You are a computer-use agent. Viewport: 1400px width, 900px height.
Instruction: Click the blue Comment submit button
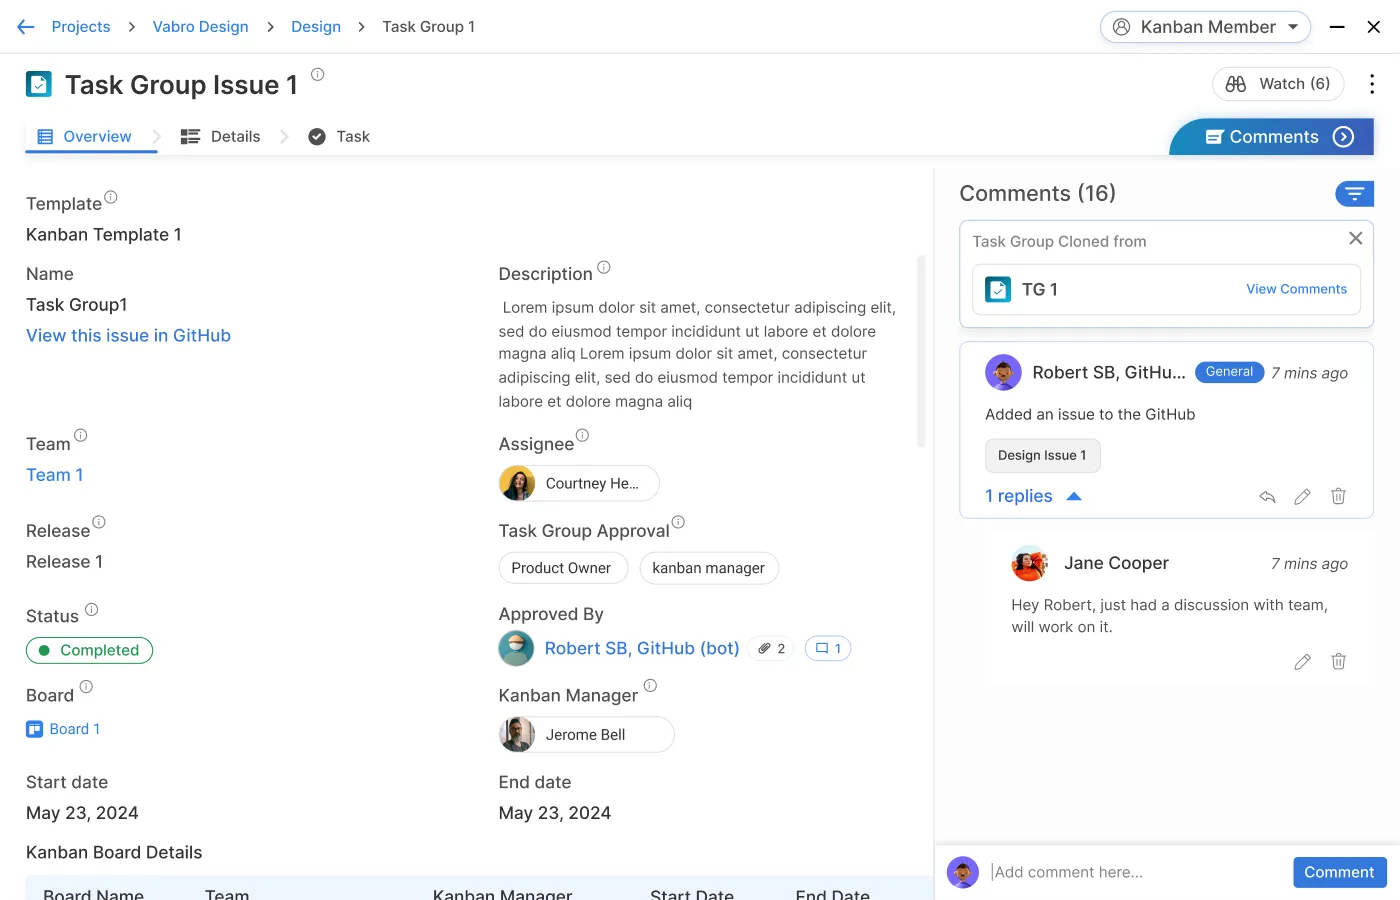pos(1338,872)
